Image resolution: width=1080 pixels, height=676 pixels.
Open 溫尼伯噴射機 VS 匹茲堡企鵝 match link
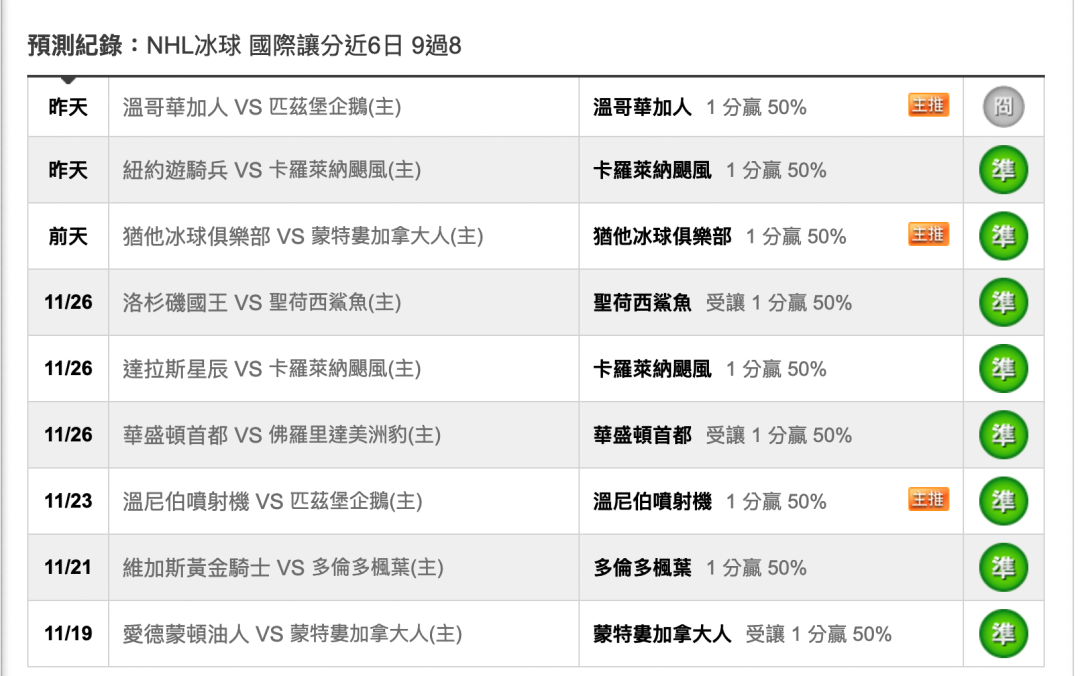(x=273, y=501)
